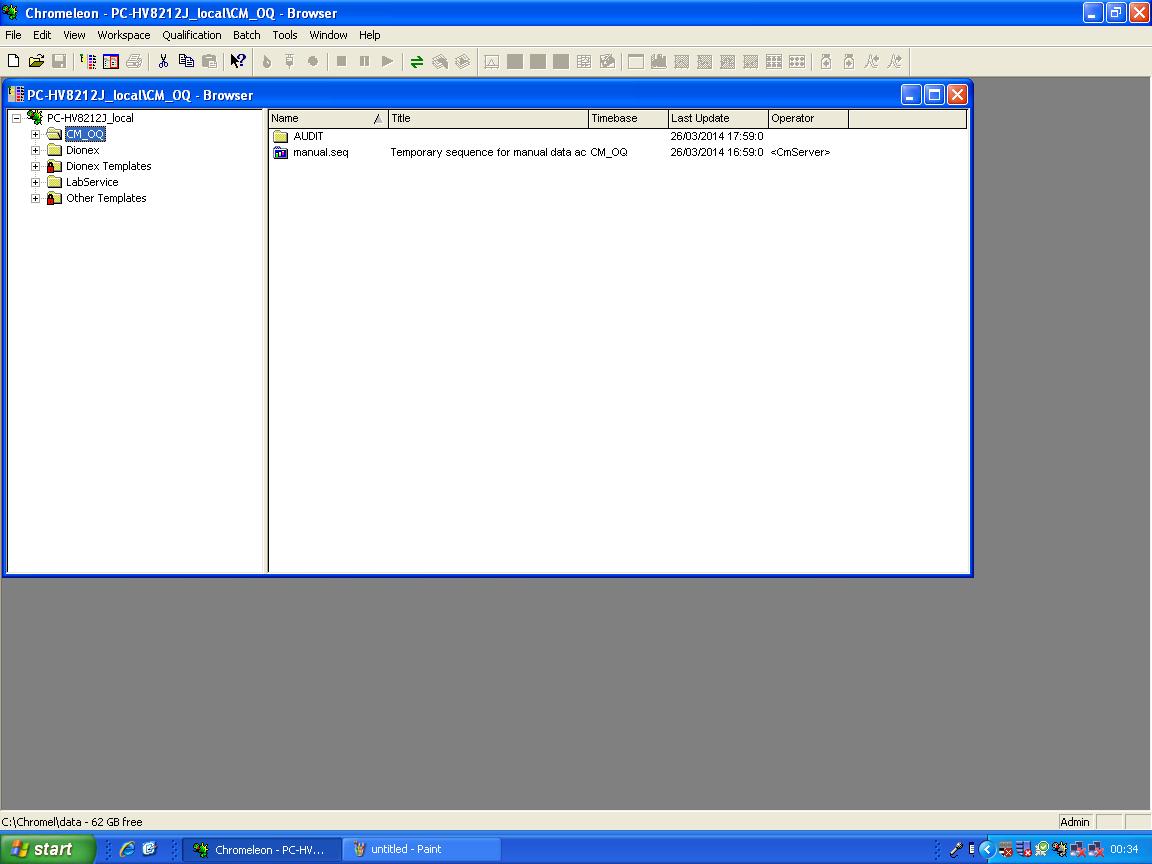Image resolution: width=1152 pixels, height=864 pixels.
Task: Click the Windows Start button
Action: pos(46,849)
